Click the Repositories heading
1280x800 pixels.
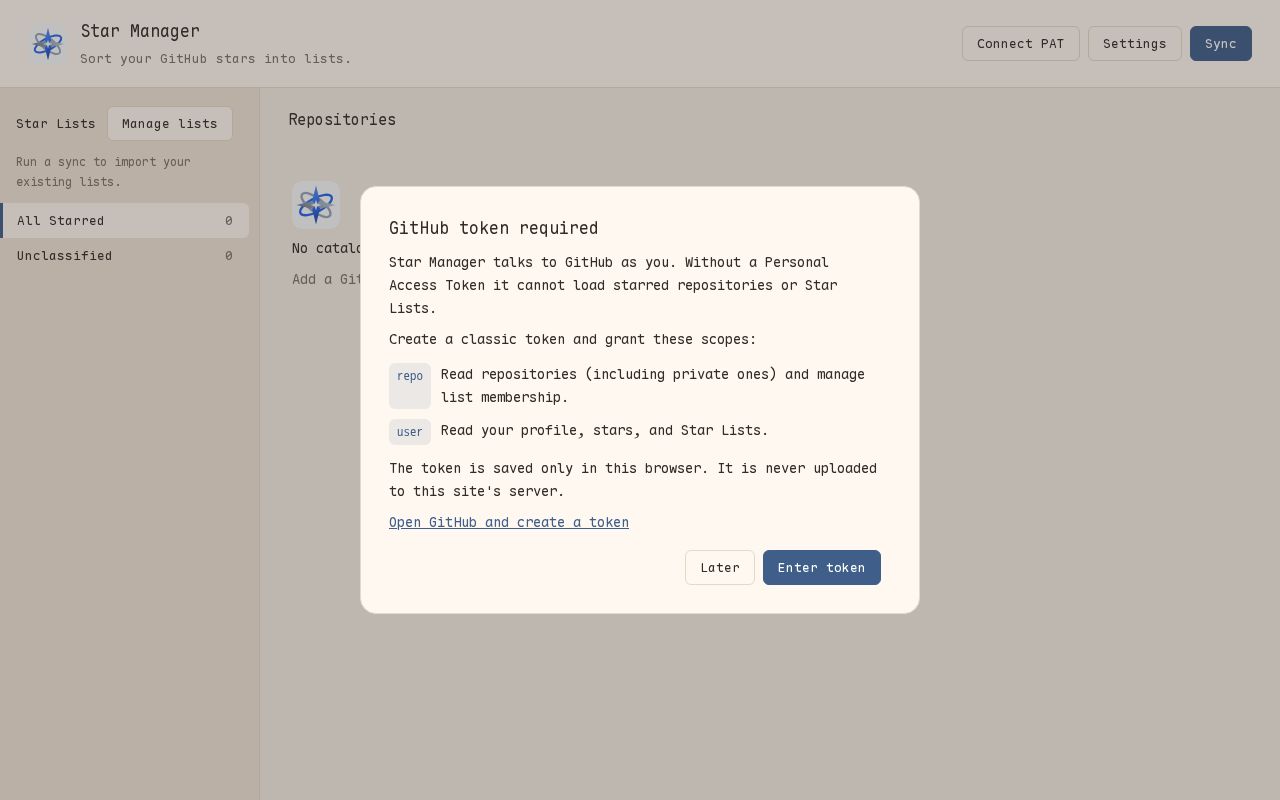click(342, 120)
